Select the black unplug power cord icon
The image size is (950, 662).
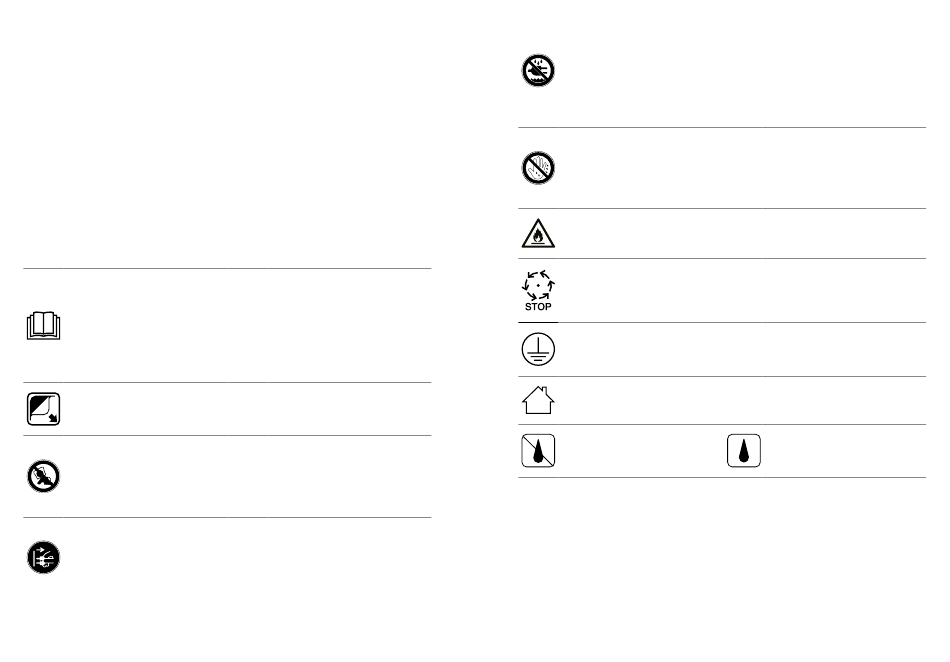(44, 557)
